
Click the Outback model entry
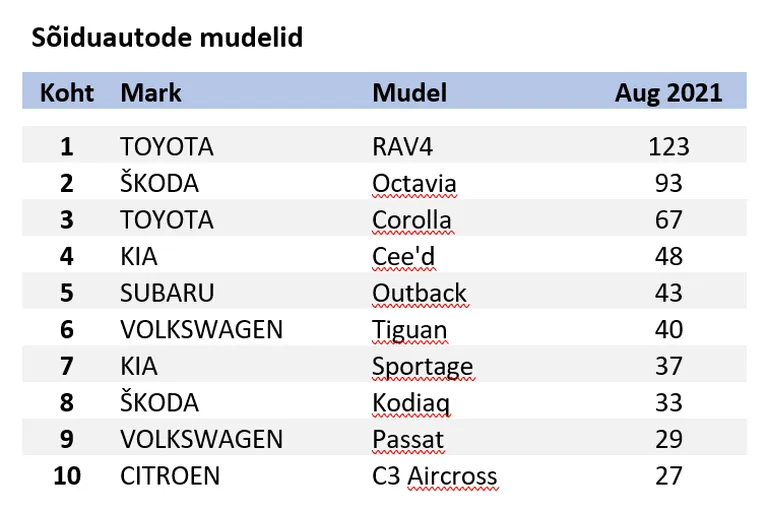420,293
